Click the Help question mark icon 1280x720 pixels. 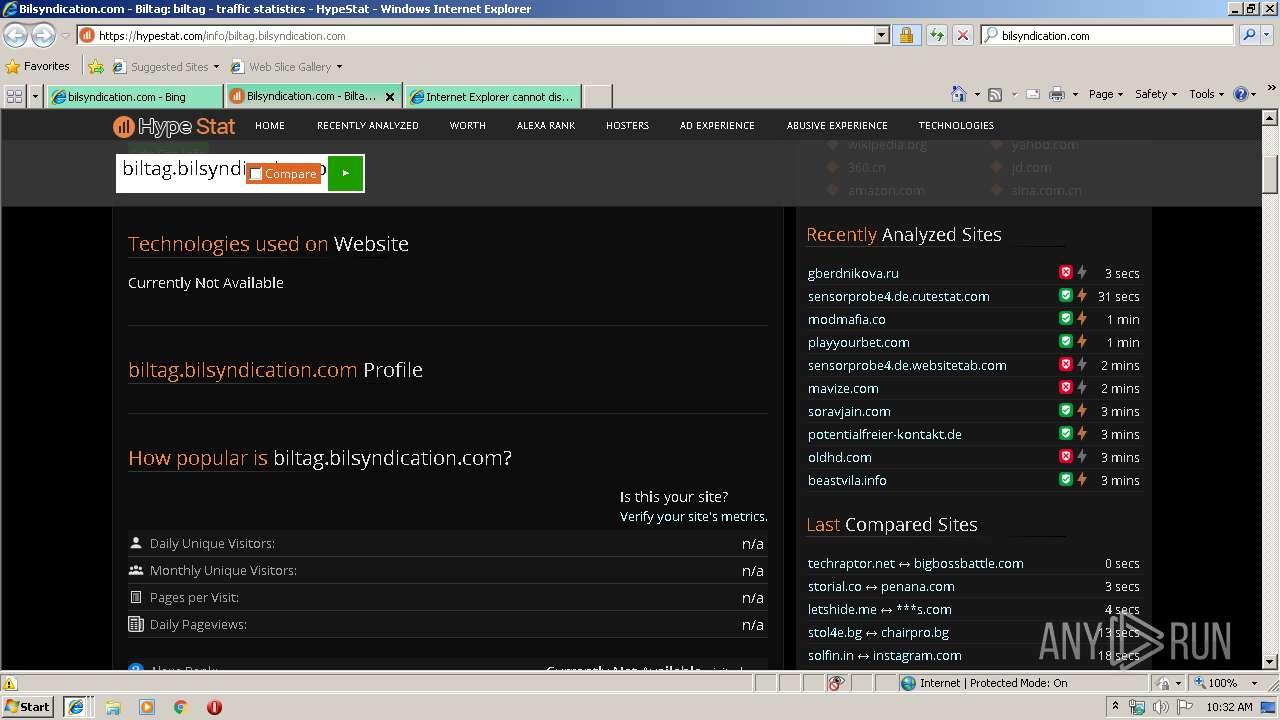point(1241,94)
